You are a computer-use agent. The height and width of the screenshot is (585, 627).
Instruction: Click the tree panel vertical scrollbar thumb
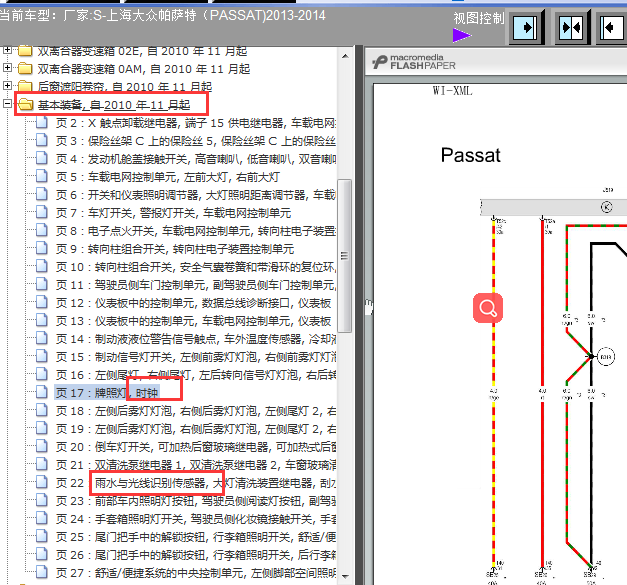pyautogui.click(x=344, y=256)
